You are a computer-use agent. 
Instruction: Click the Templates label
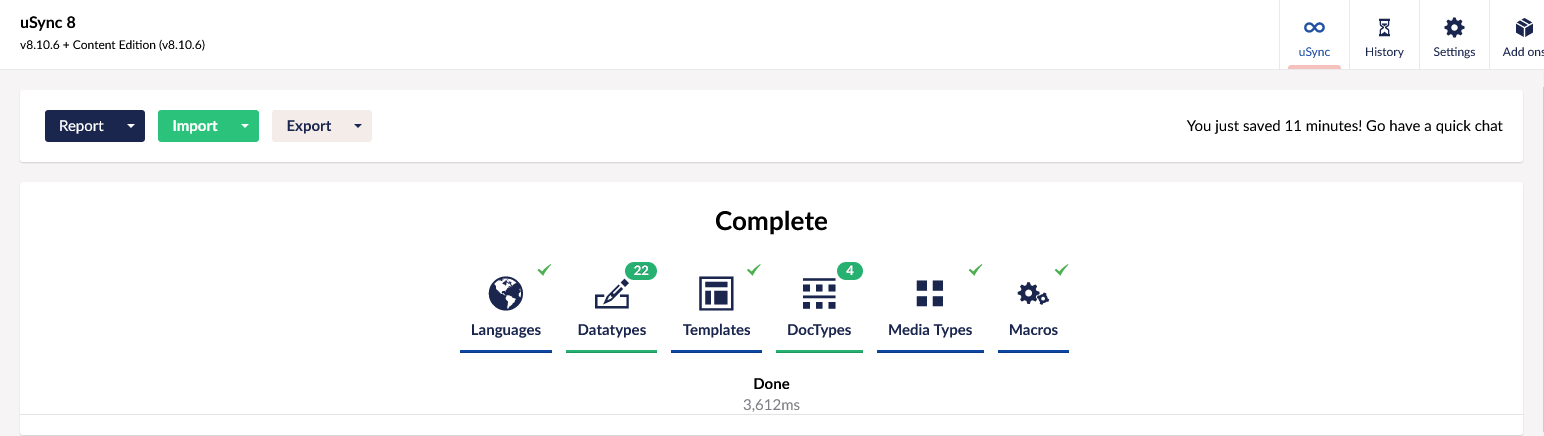[717, 330]
